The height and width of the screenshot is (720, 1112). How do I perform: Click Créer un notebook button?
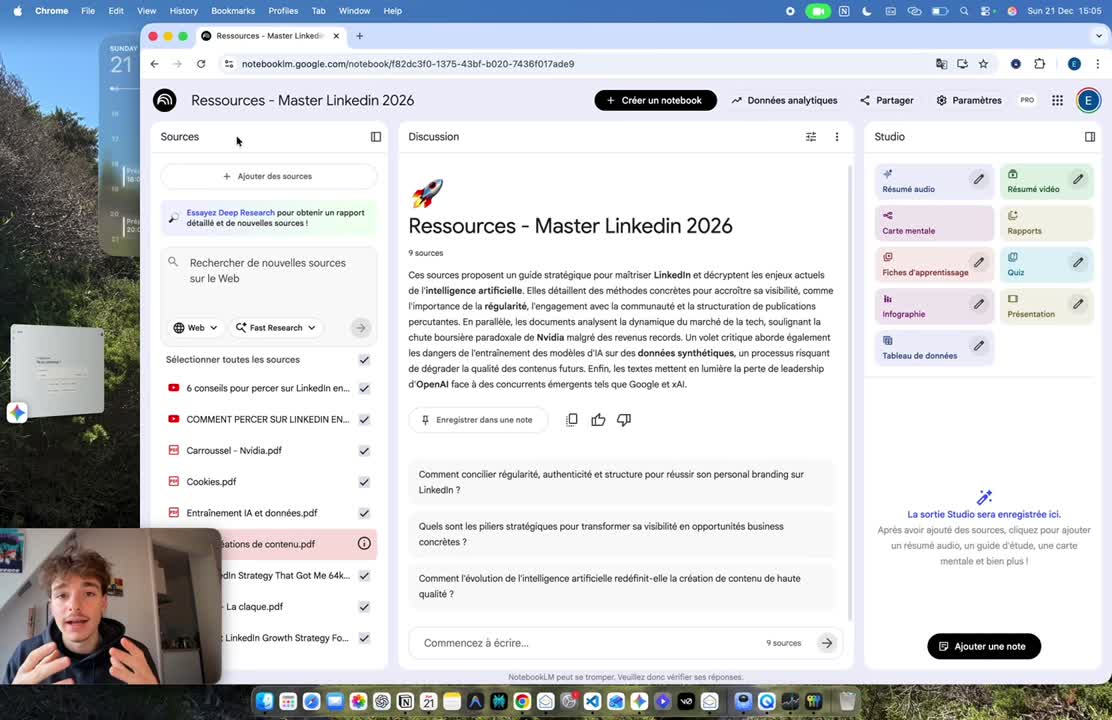pos(655,101)
